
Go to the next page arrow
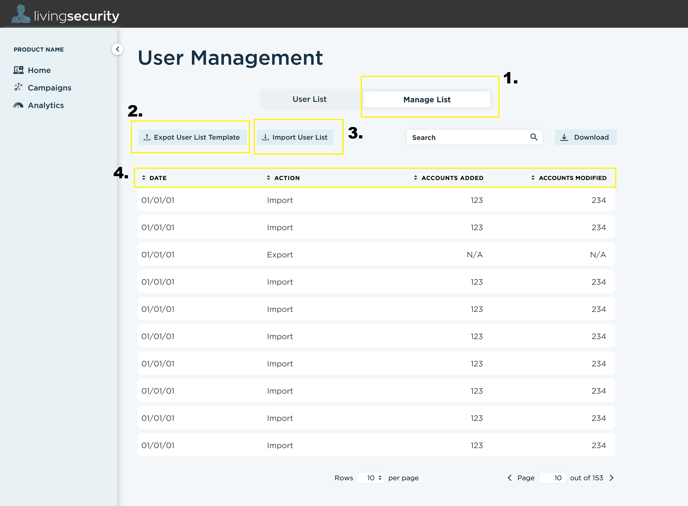tap(611, 477)
